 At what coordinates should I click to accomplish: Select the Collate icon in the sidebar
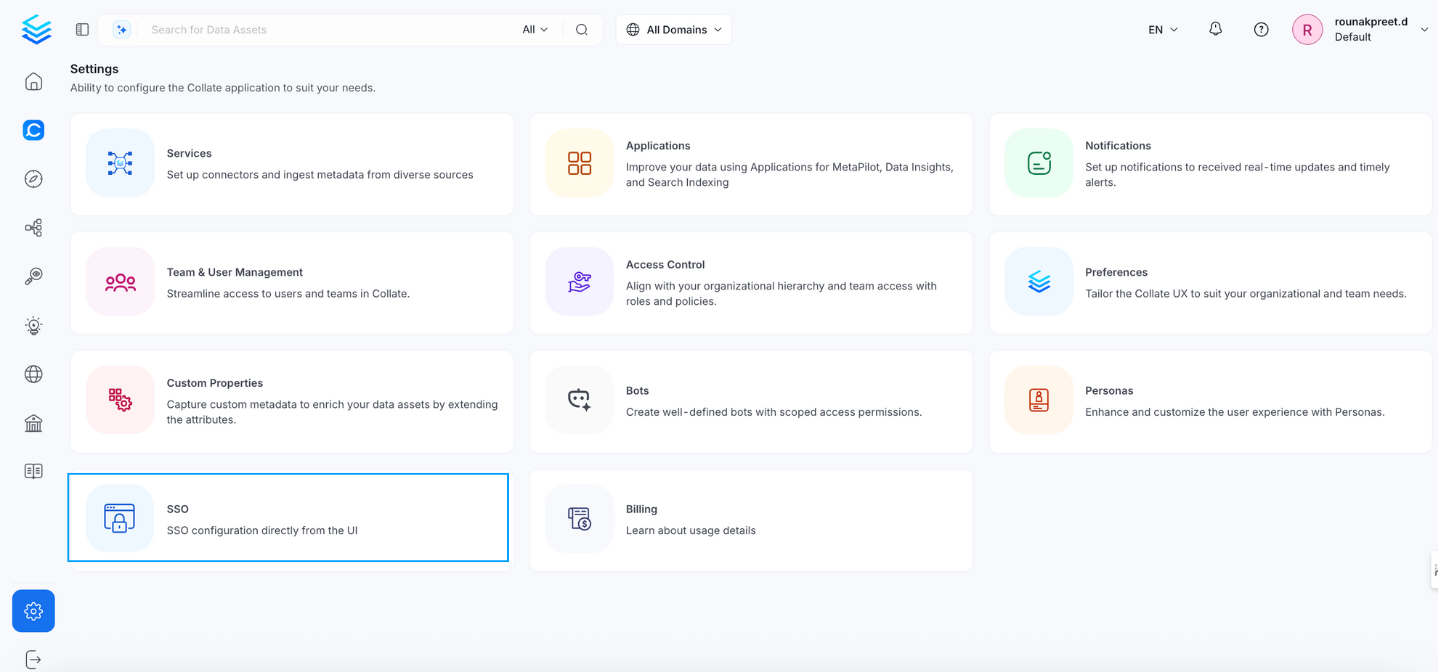click(33, 130)
